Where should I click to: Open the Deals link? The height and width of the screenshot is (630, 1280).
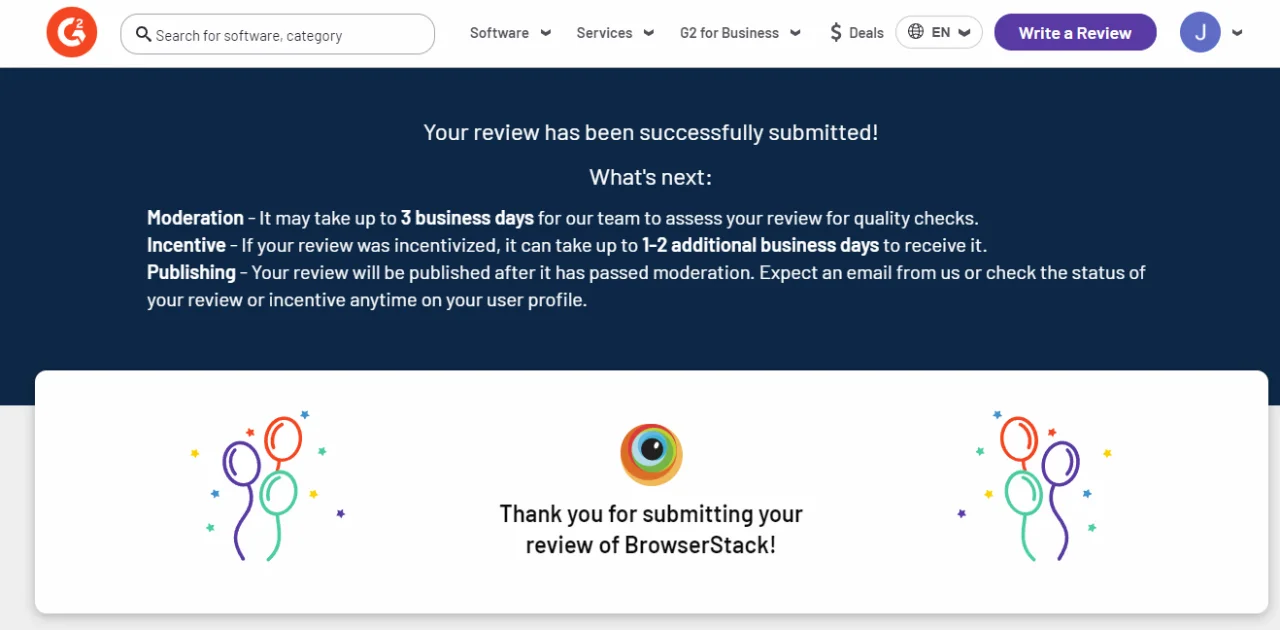click(x=857, y=33)
